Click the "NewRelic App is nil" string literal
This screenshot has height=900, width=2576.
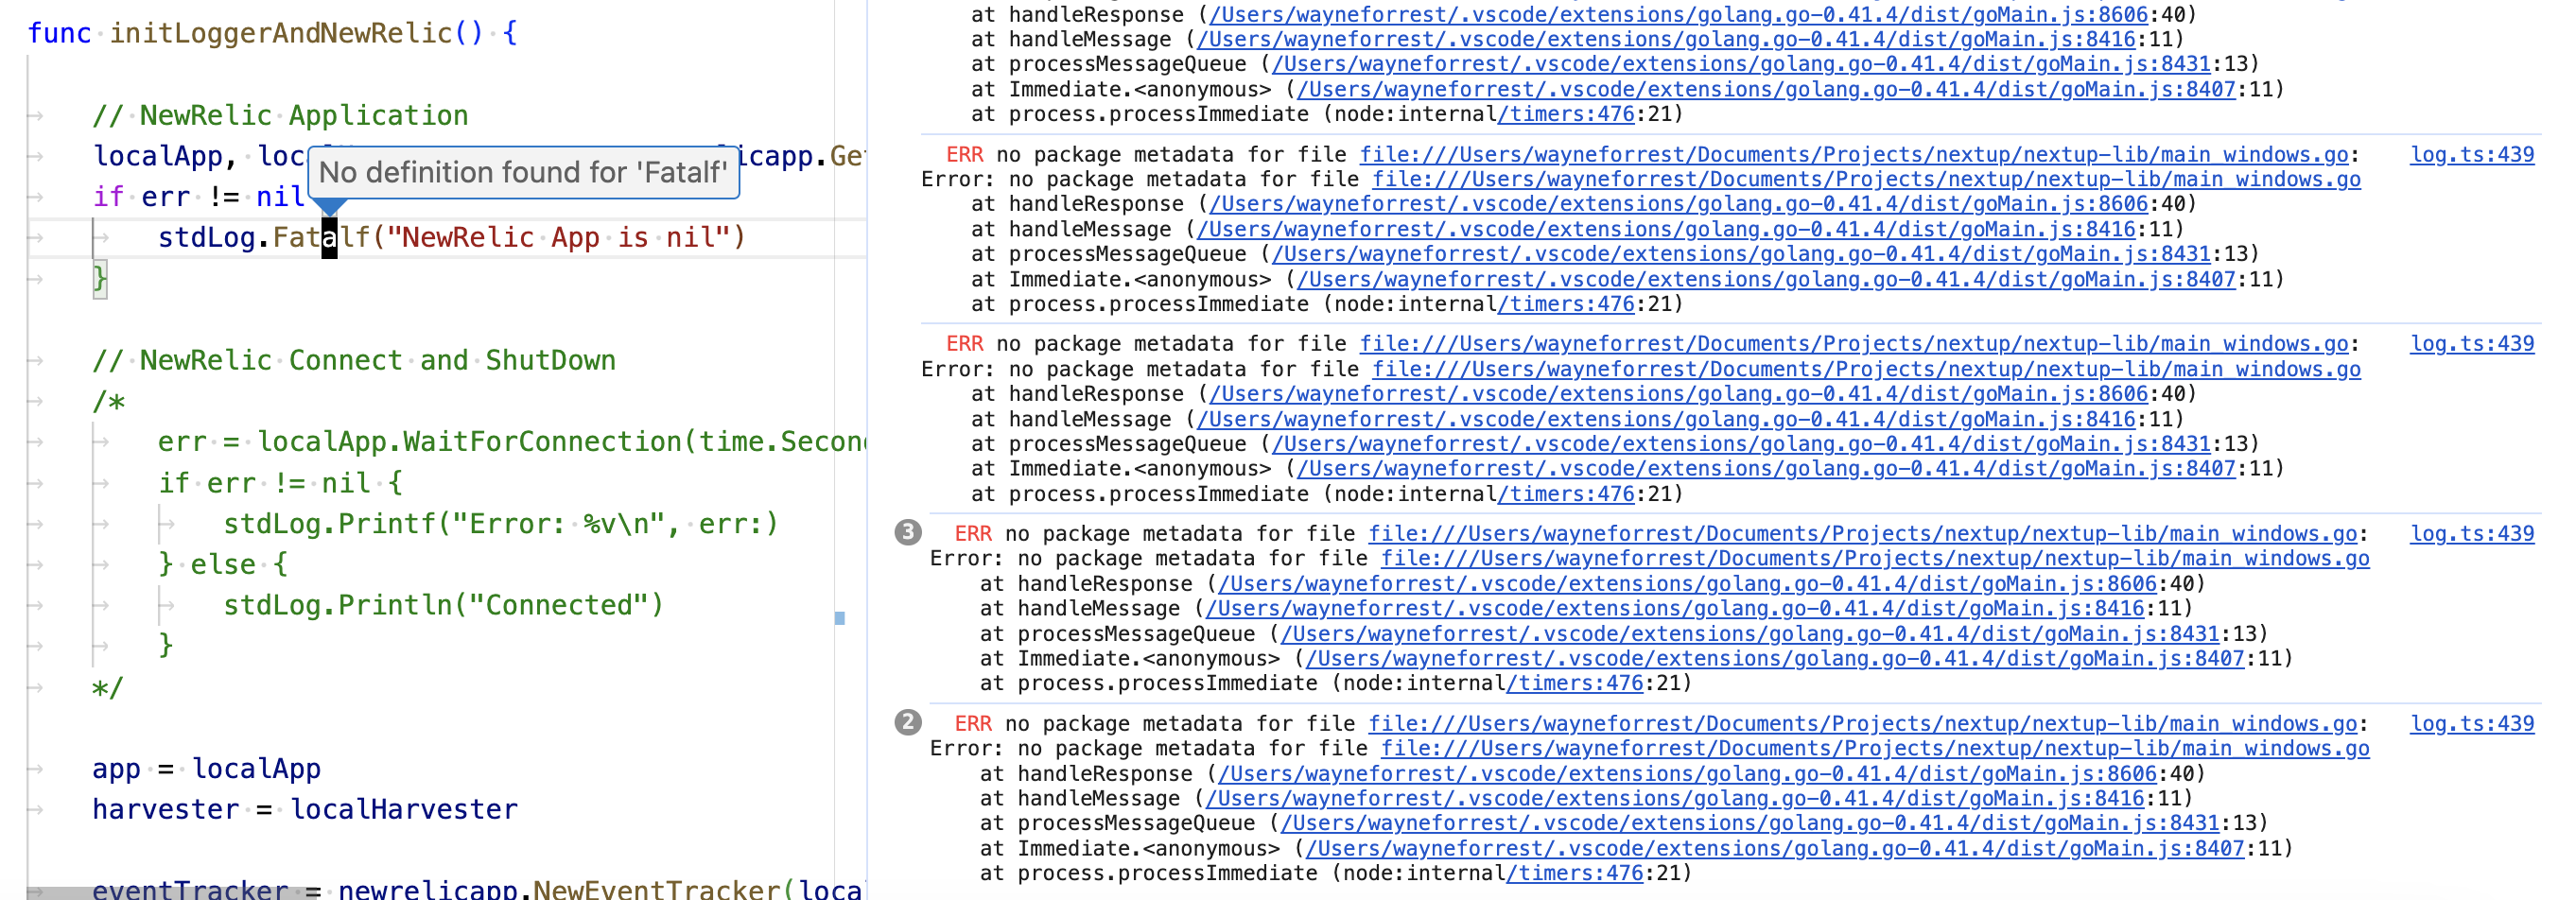558,237
